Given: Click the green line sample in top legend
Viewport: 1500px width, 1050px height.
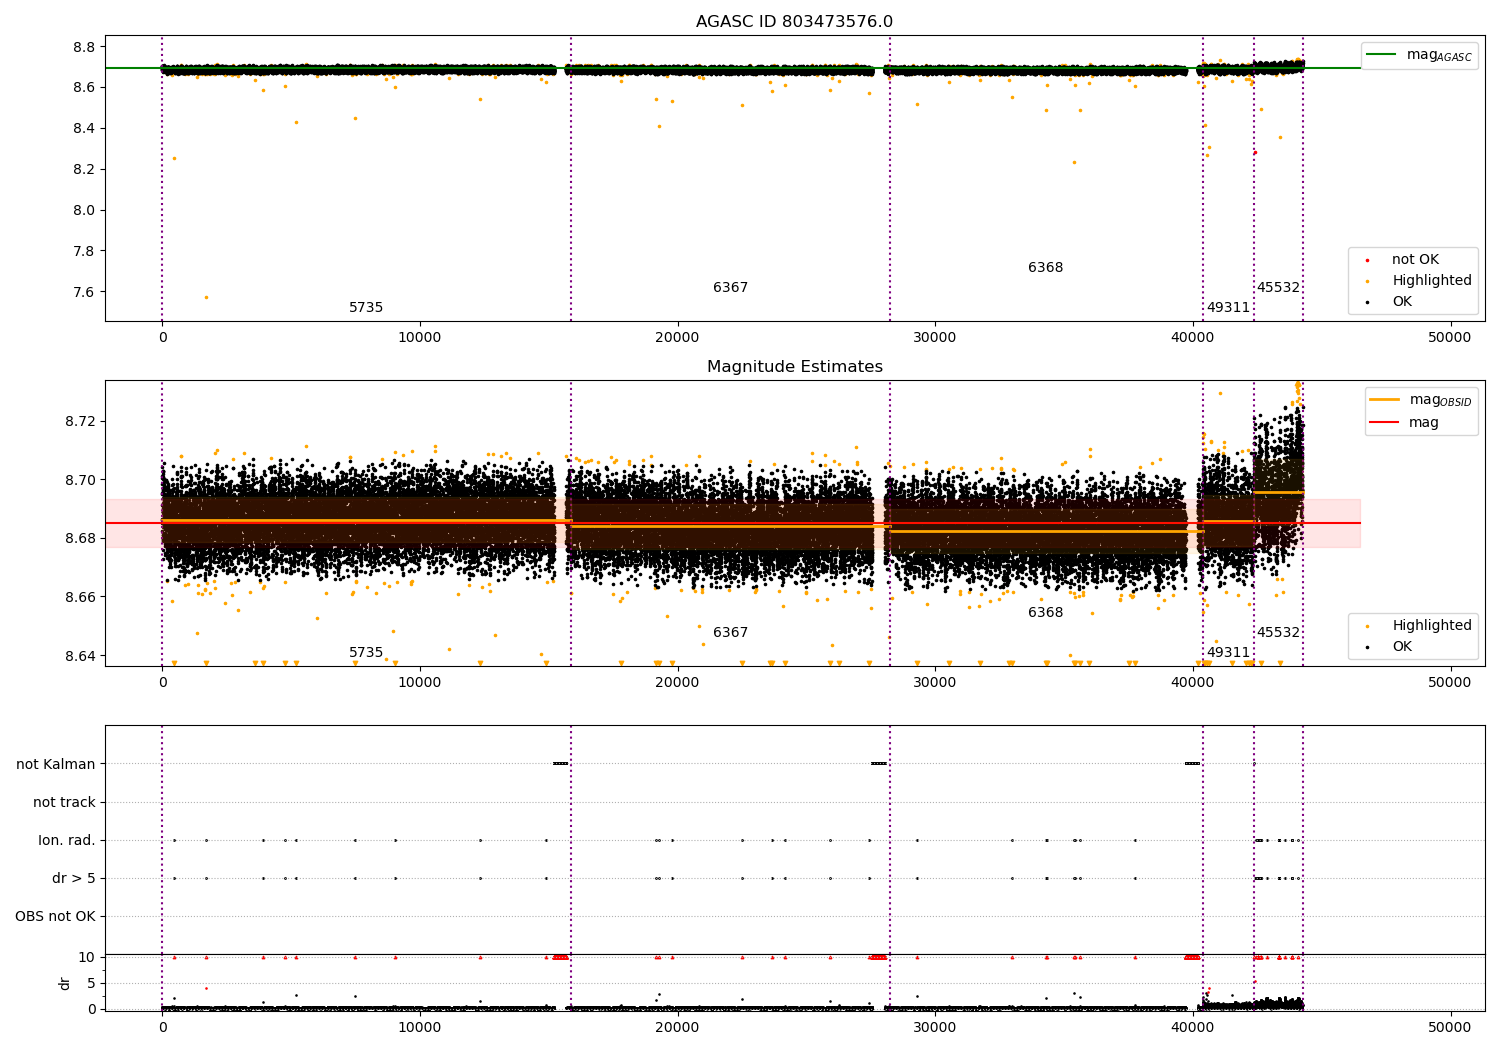Looking at the screenshot, I should (x=1382, y=54).
